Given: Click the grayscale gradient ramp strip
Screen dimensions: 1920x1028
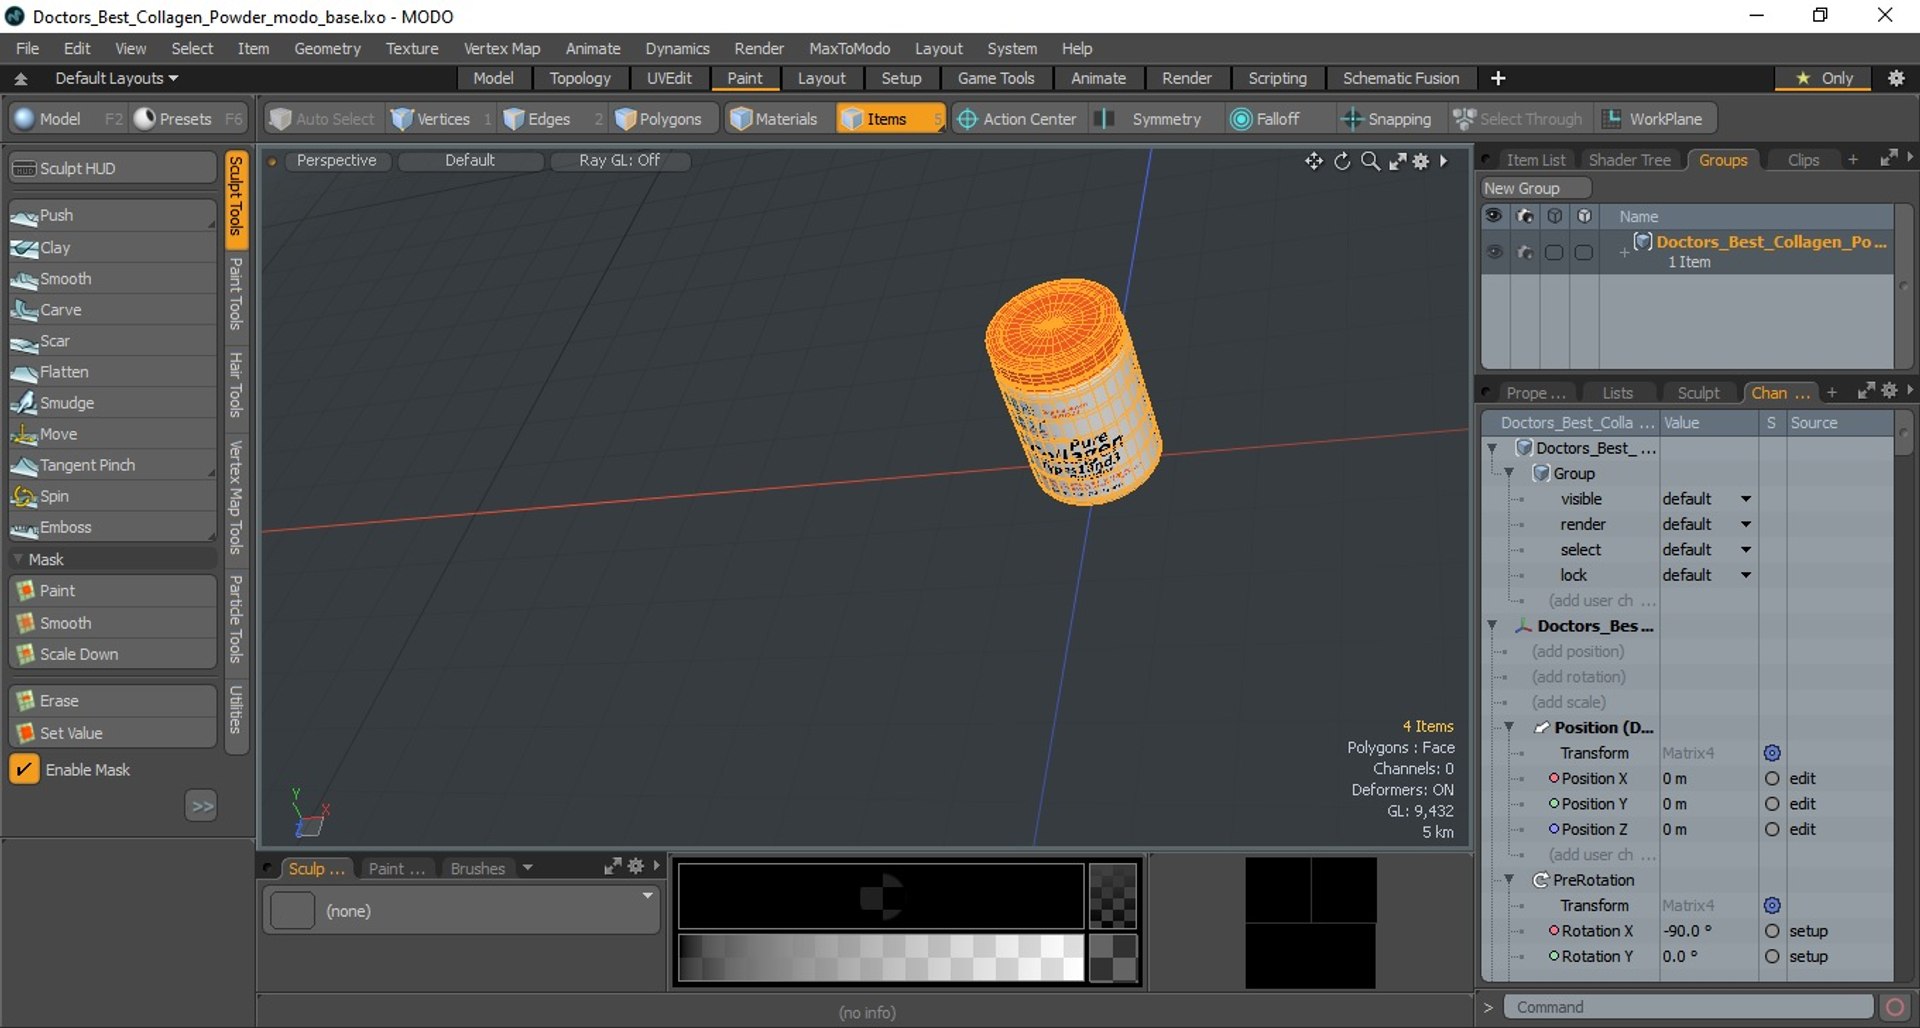Looking at the screenshot, I should tap(881, 958).
